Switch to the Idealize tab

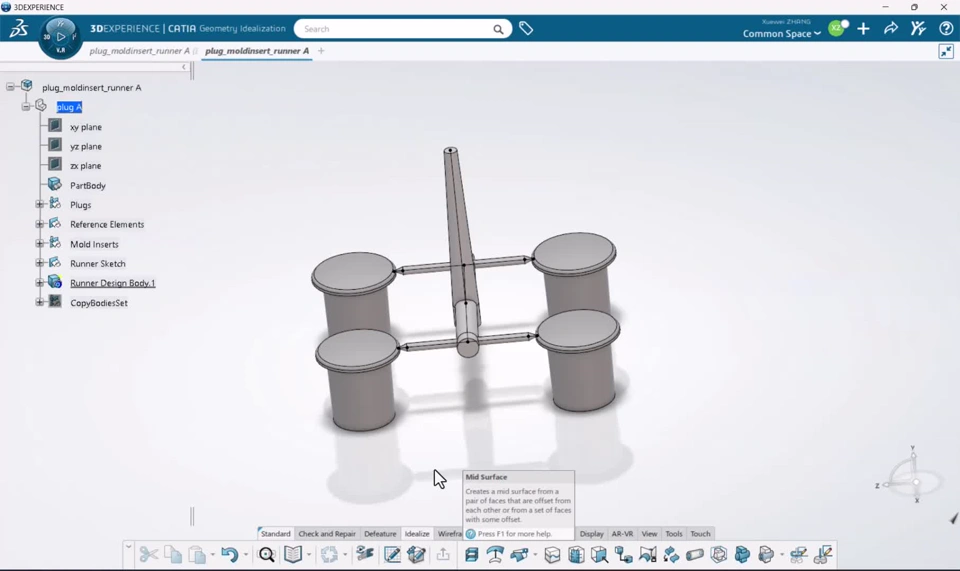click(x=417, y=534)
